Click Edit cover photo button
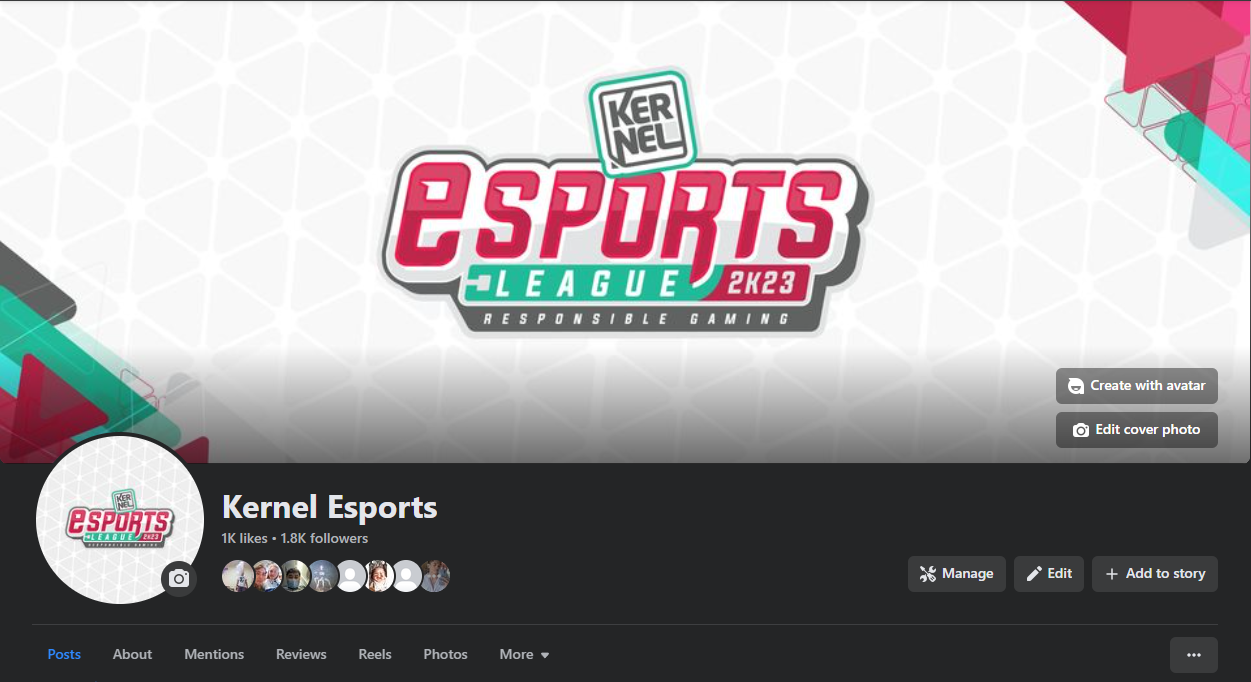Image resolution: width=1251 pixels, height=682 pixels. click(x=1137, y=430)
